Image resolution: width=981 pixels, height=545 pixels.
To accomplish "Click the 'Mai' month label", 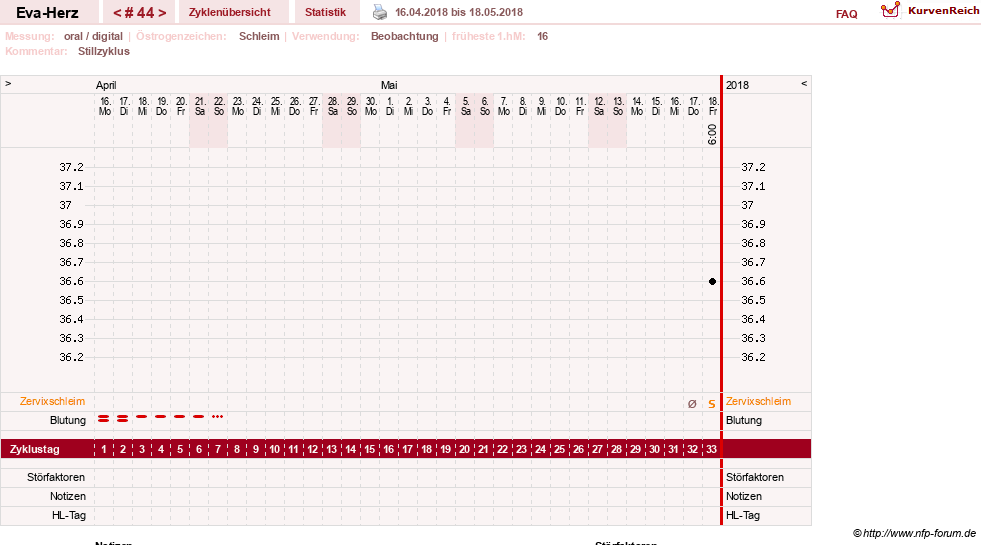I will coord(389,85).
